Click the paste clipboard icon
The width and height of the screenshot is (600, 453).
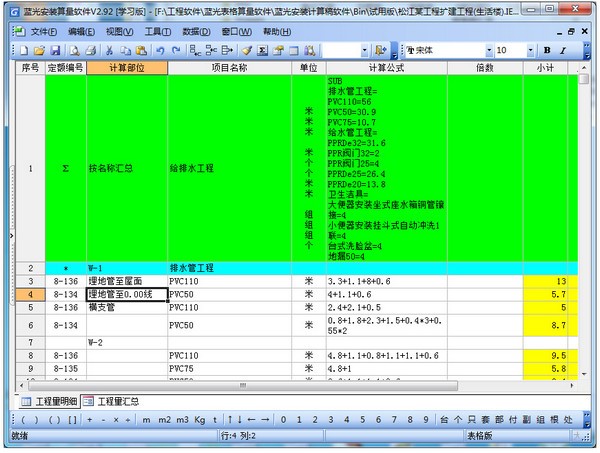click(141, 50)
